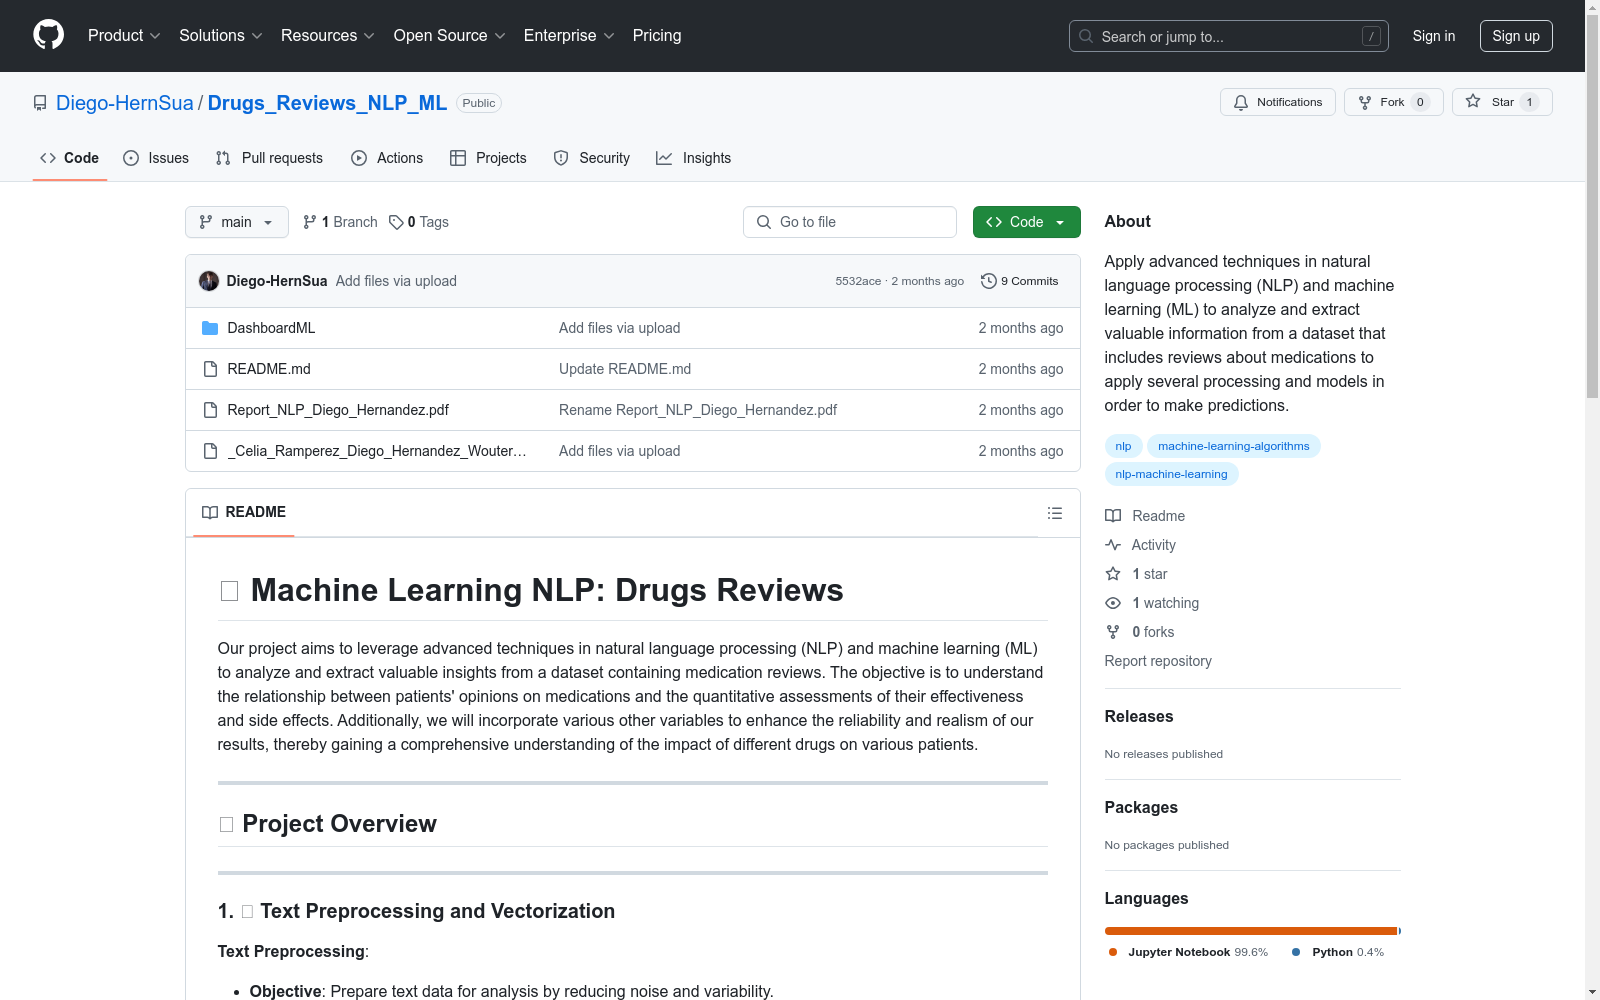Viewport: 1600px width, 1000px height.
Task: Click the Activity pulse icon
Action: 1113,545
